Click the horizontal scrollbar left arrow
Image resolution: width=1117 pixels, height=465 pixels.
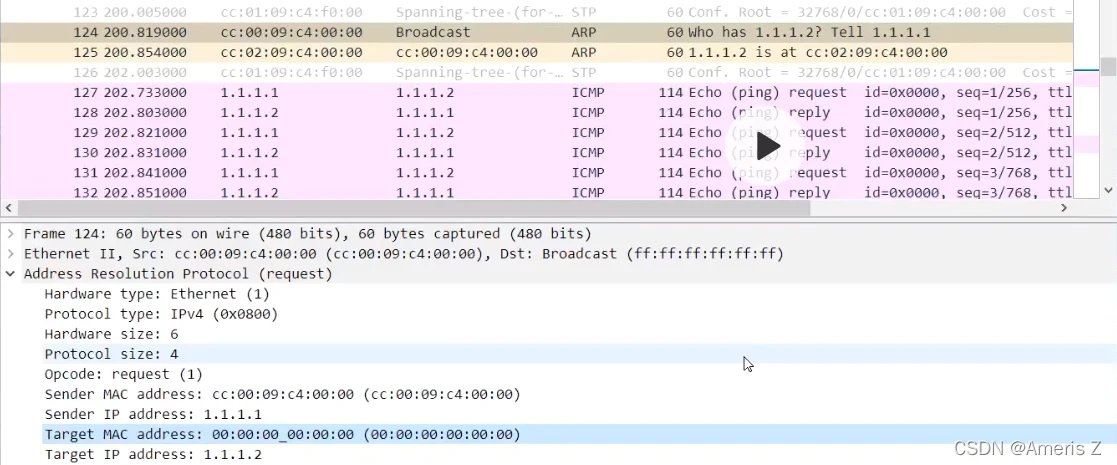[8, 208]
